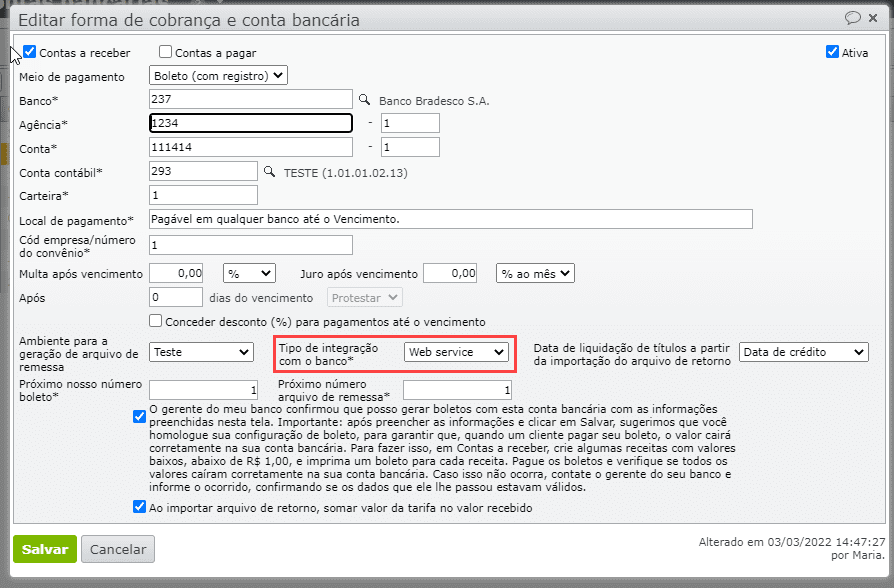Disable somar valor da tarifa option

139,507
